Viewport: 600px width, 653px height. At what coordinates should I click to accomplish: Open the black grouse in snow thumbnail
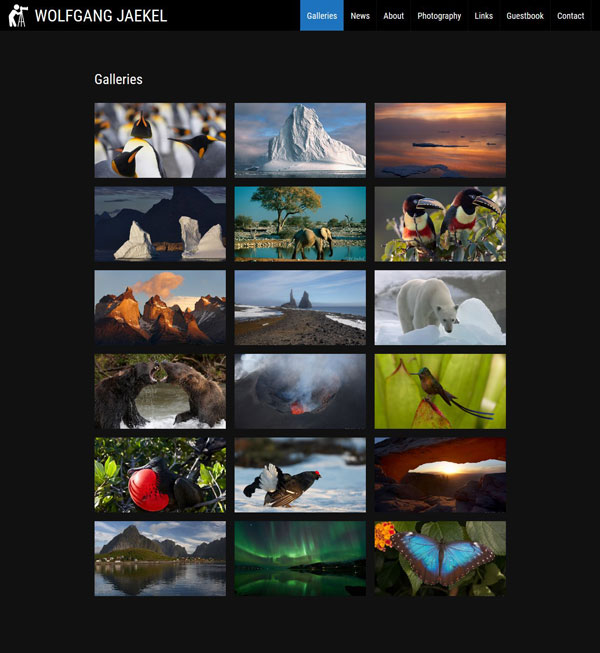click(300, 475)
